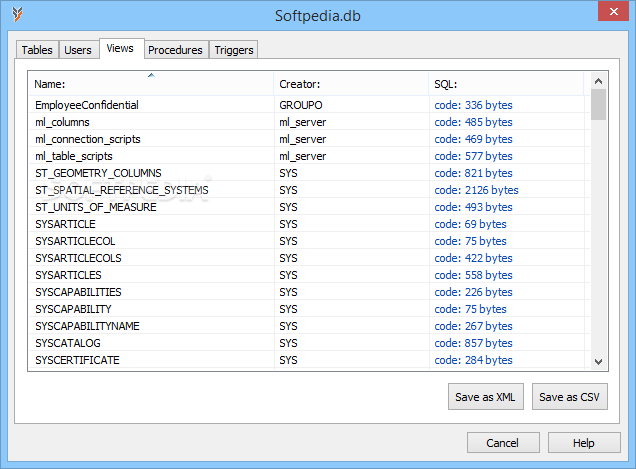Viewport: 636px width, 469px height.
Task: Sort by the SQL column header
Action: (x=506, y=84)
